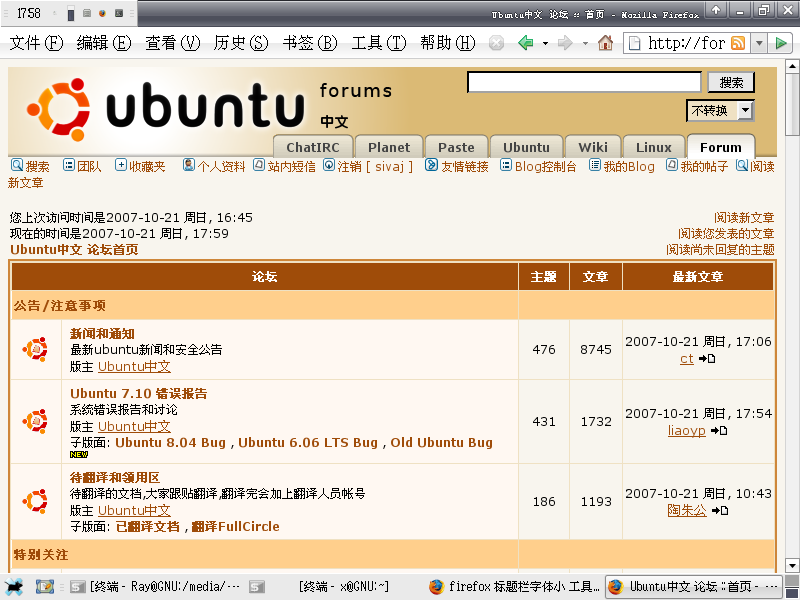
Task: Open the 新闻和通知 forum
Action: (x=102, y=334)
